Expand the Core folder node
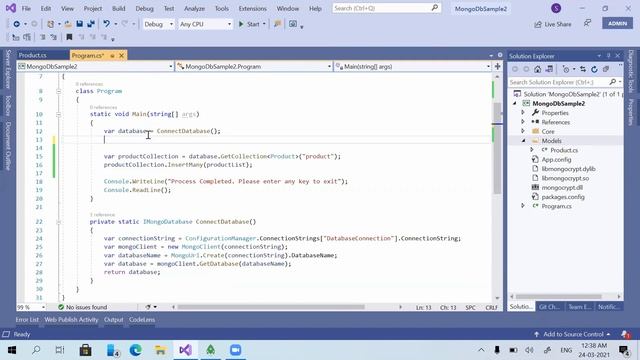 (523, 131)
